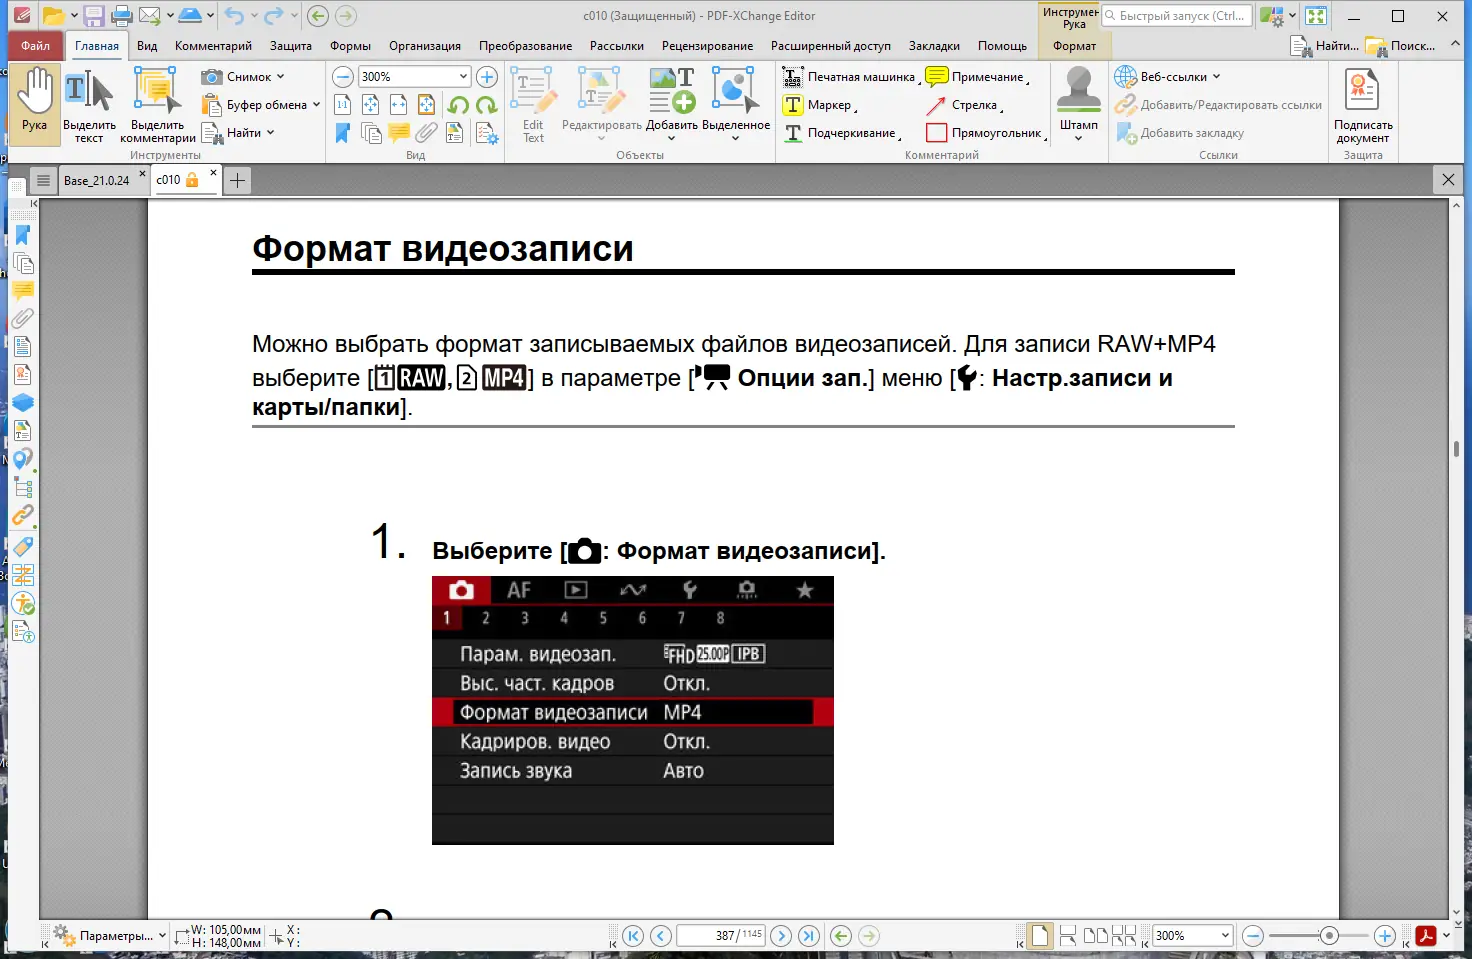Switch to the Комментарий ribbon tab

point(212,45)
